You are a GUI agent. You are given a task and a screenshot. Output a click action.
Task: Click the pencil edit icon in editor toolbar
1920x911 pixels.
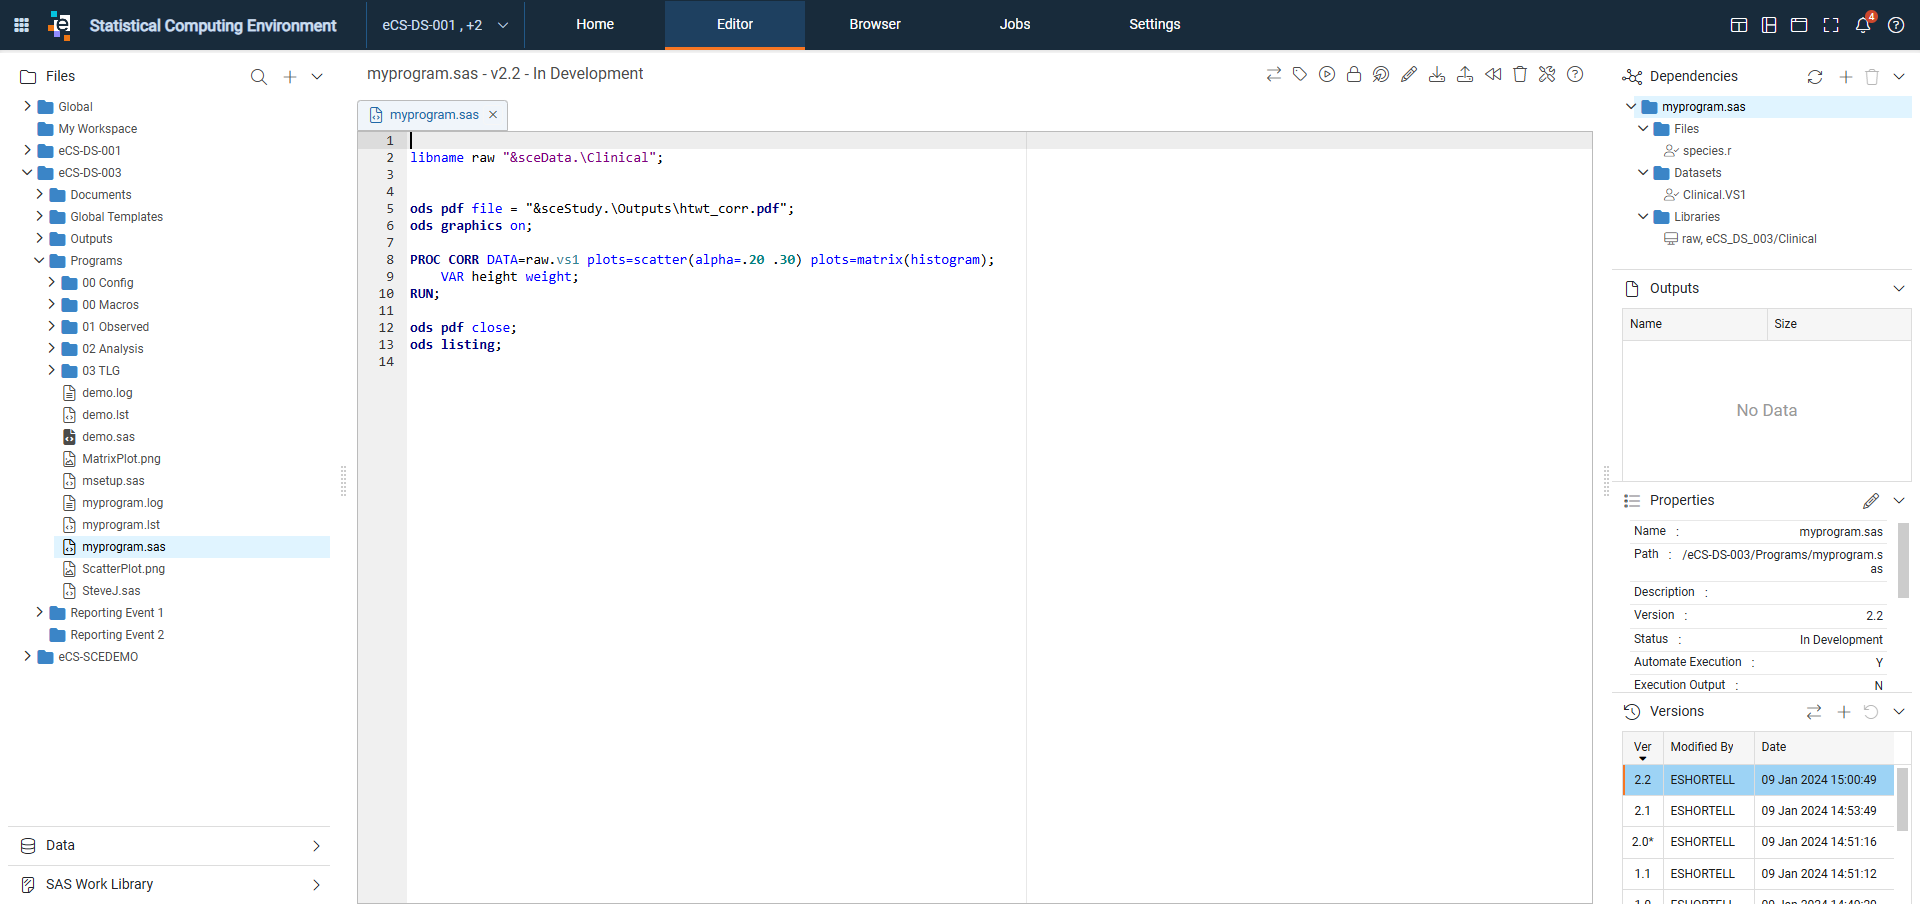[1409, 74]
